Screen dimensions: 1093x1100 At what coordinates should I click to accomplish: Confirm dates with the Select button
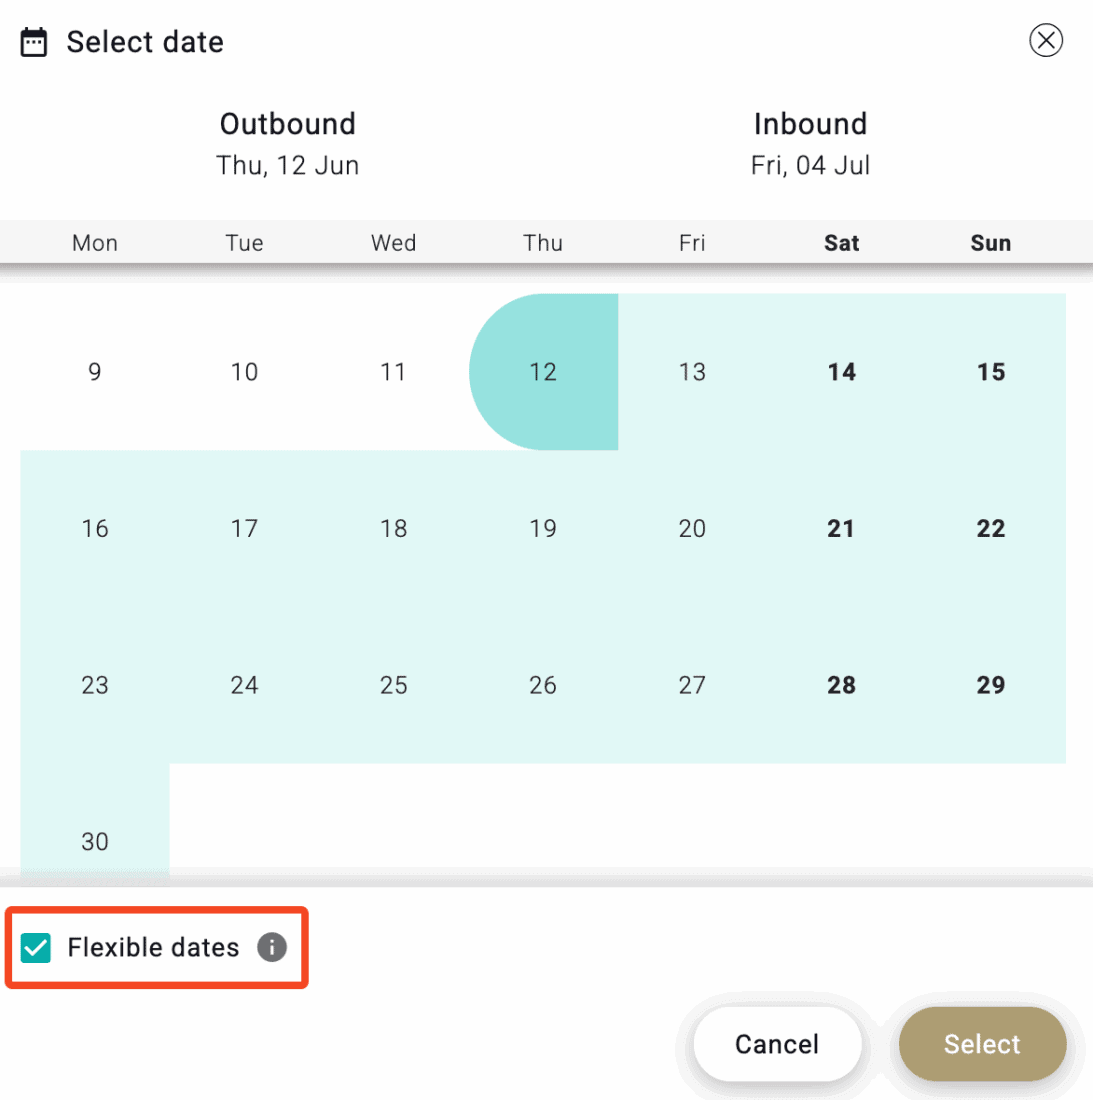click(982, 1044)
